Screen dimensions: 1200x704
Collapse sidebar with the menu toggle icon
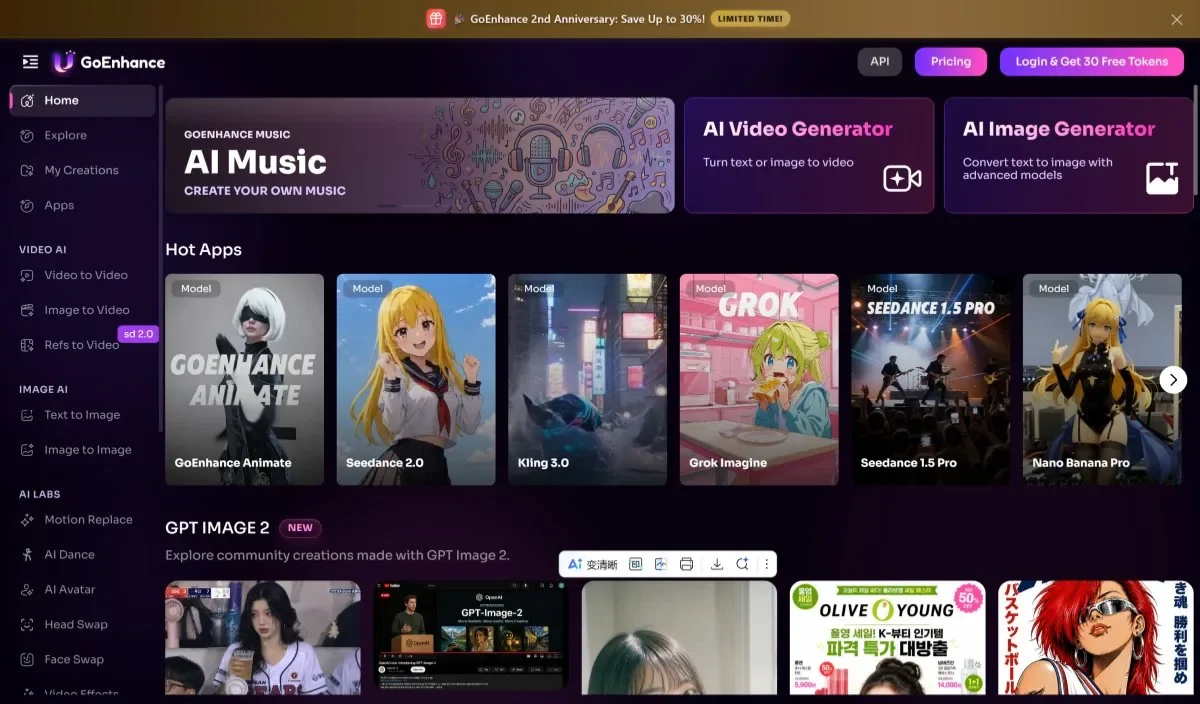pyautogui.click(x=30, y=62)
